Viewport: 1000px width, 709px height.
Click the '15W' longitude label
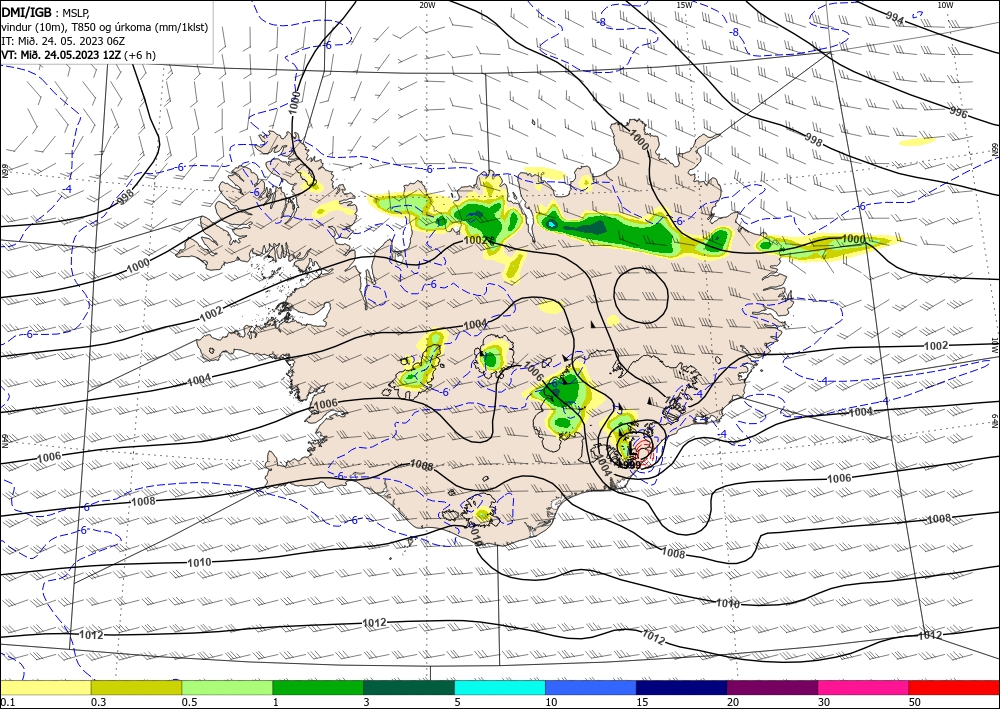pyautogui.click(x=684, y=5)
